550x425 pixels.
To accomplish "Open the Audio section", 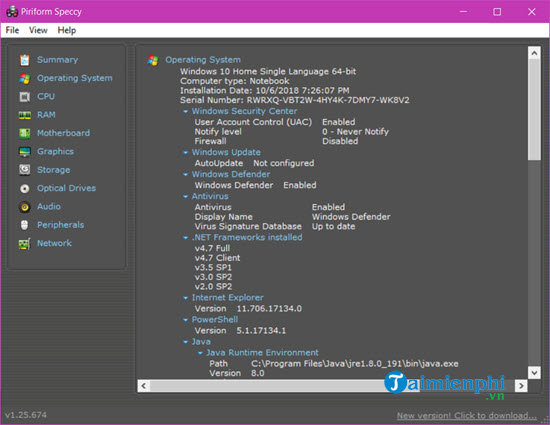I will 49,207.
